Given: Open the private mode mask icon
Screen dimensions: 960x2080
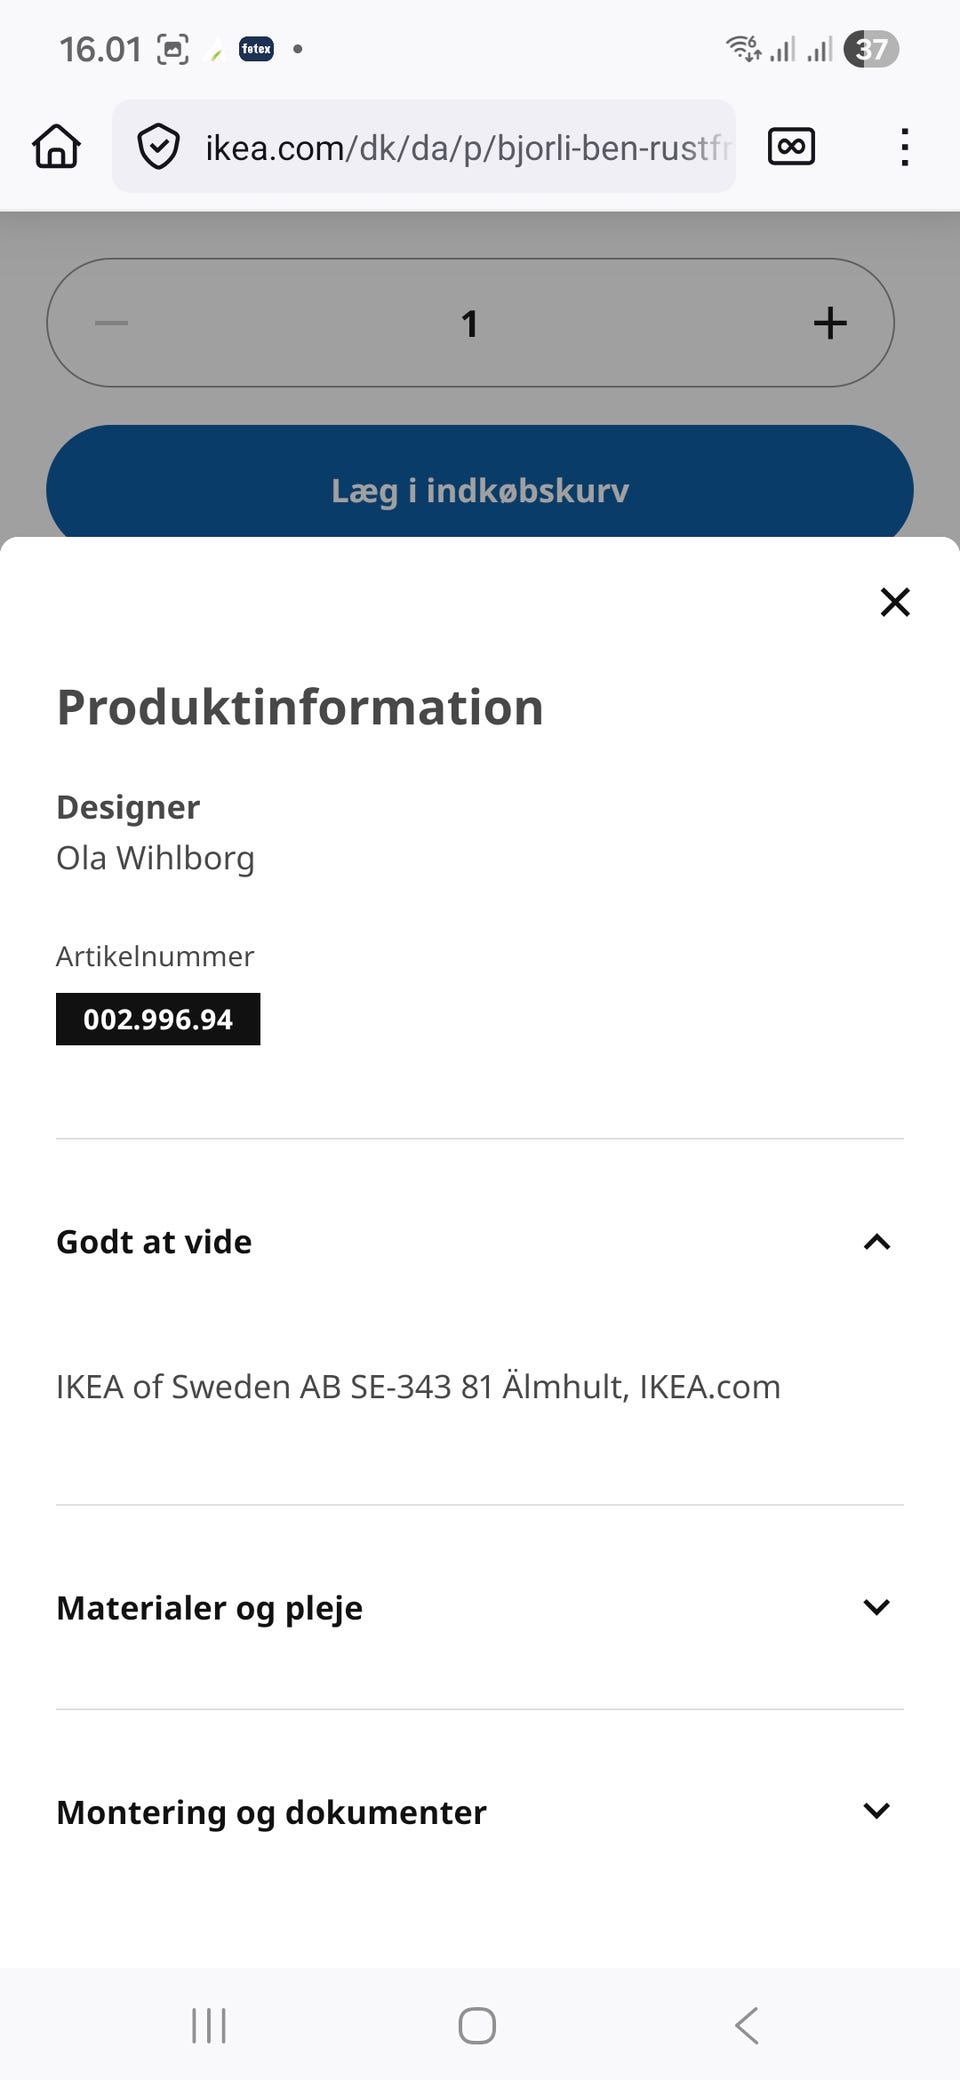Looking at the screenshot, I should pyautogui.click(x=791, y=147).
